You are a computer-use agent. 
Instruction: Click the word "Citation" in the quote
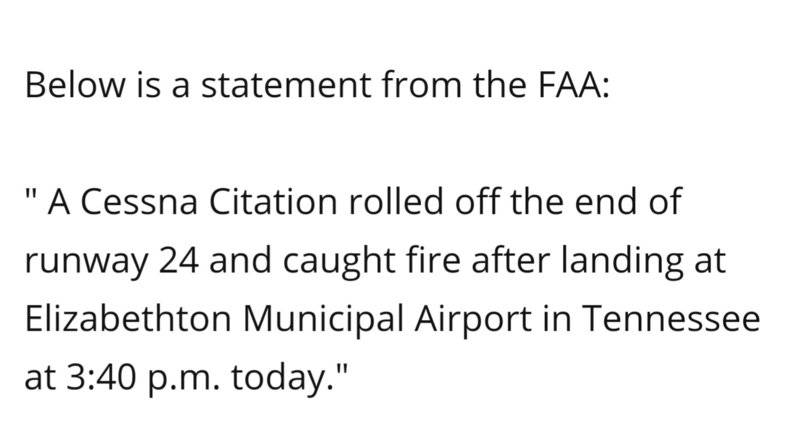273,202
